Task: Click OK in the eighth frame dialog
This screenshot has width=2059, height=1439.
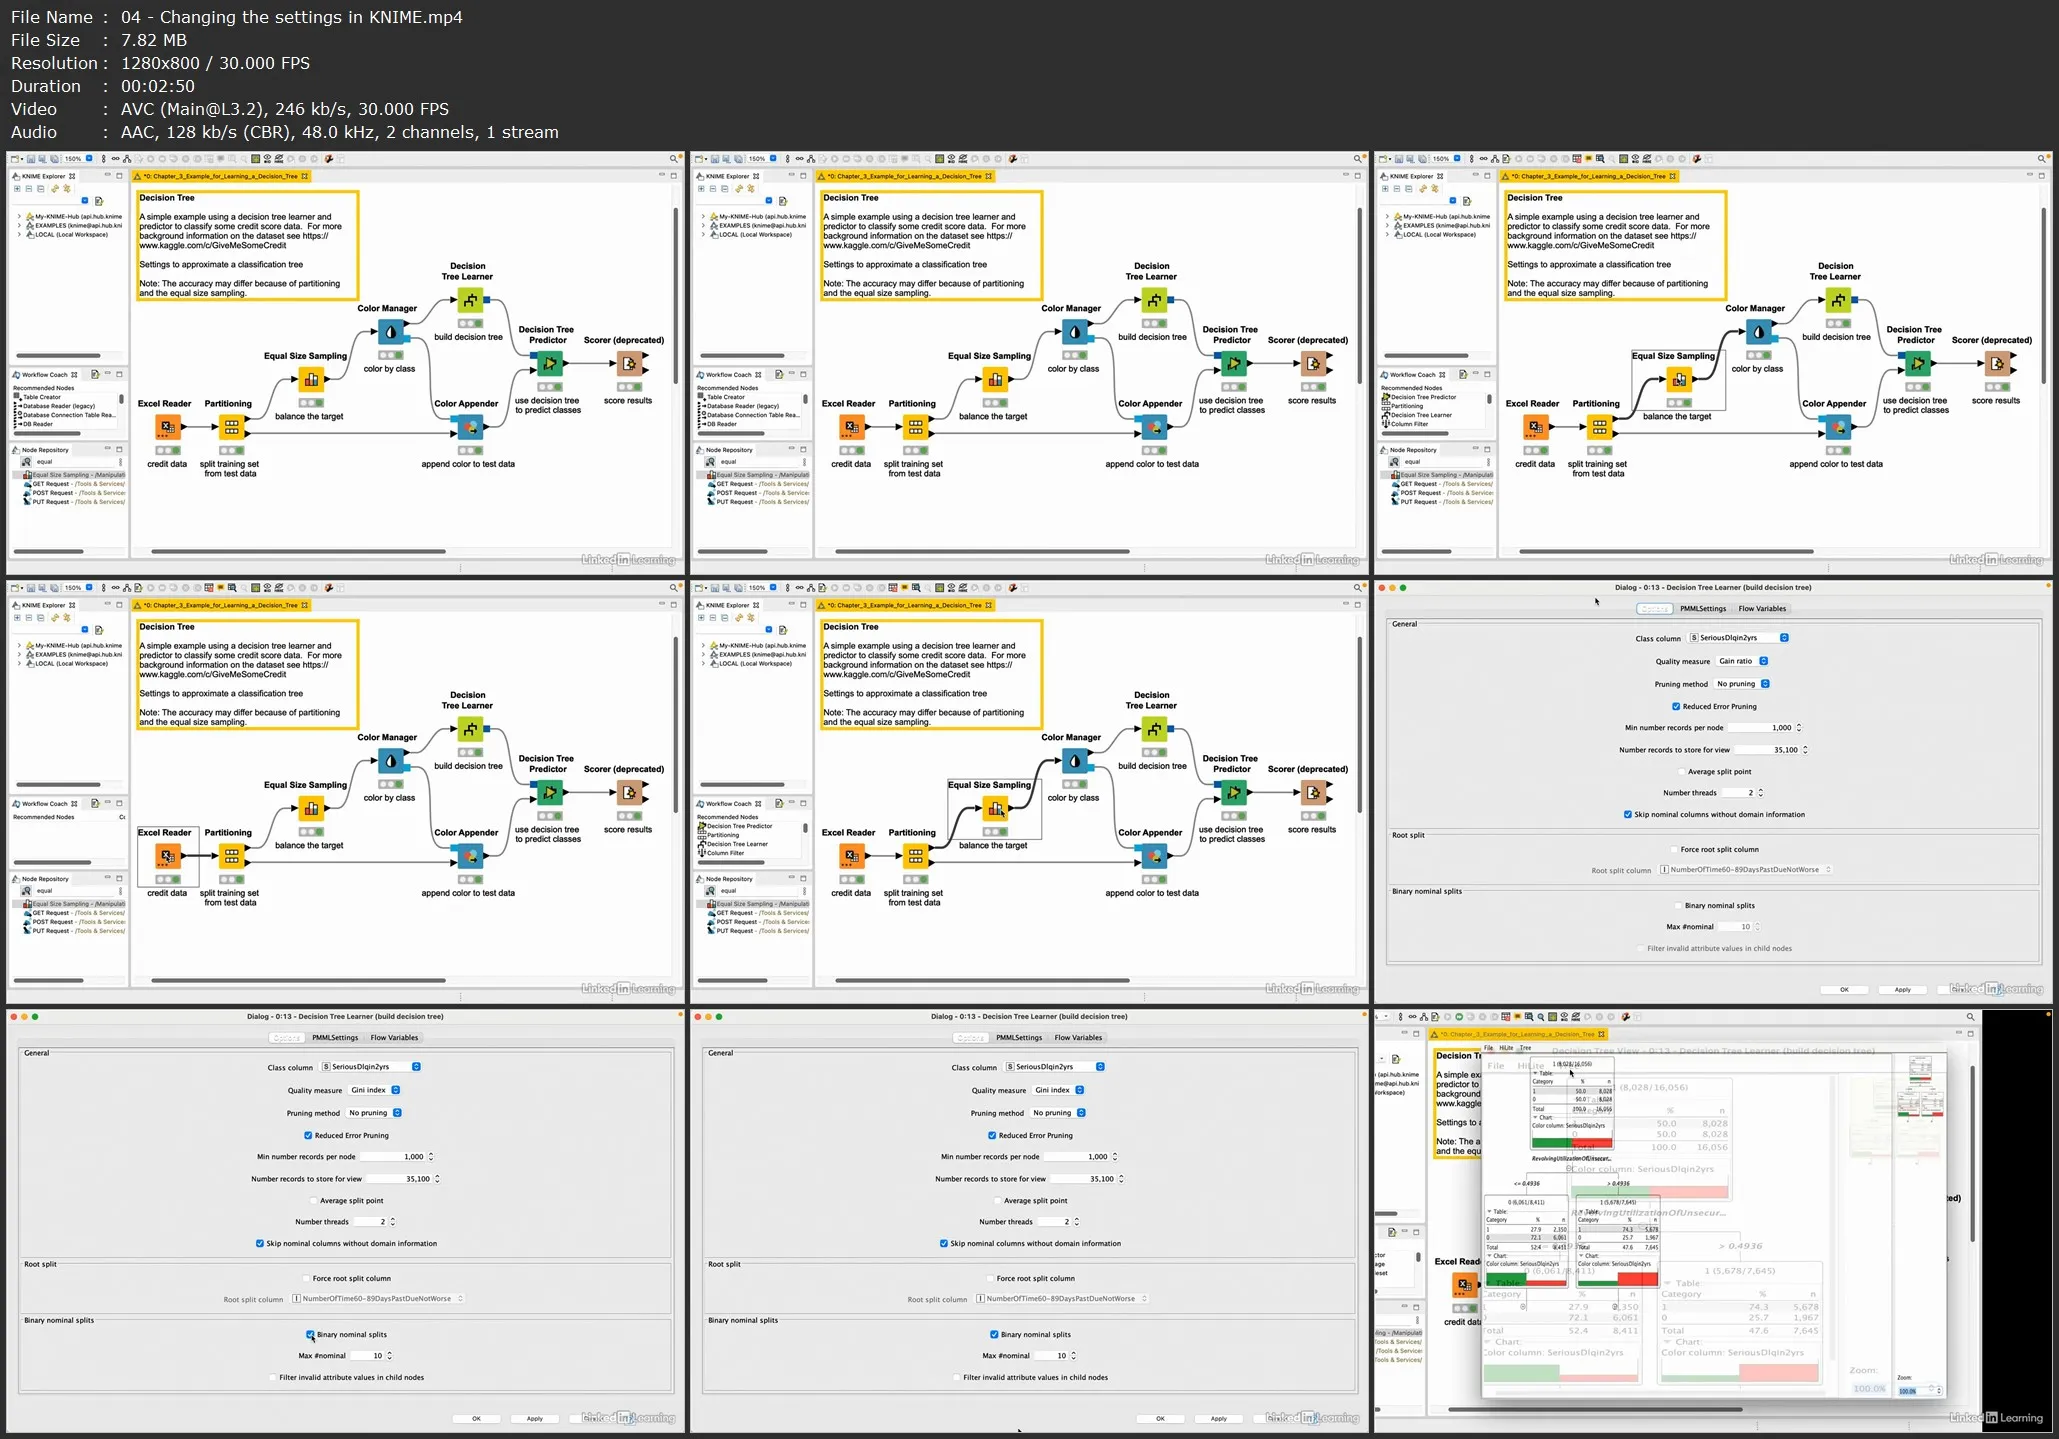Action: pos(1160,1418)
